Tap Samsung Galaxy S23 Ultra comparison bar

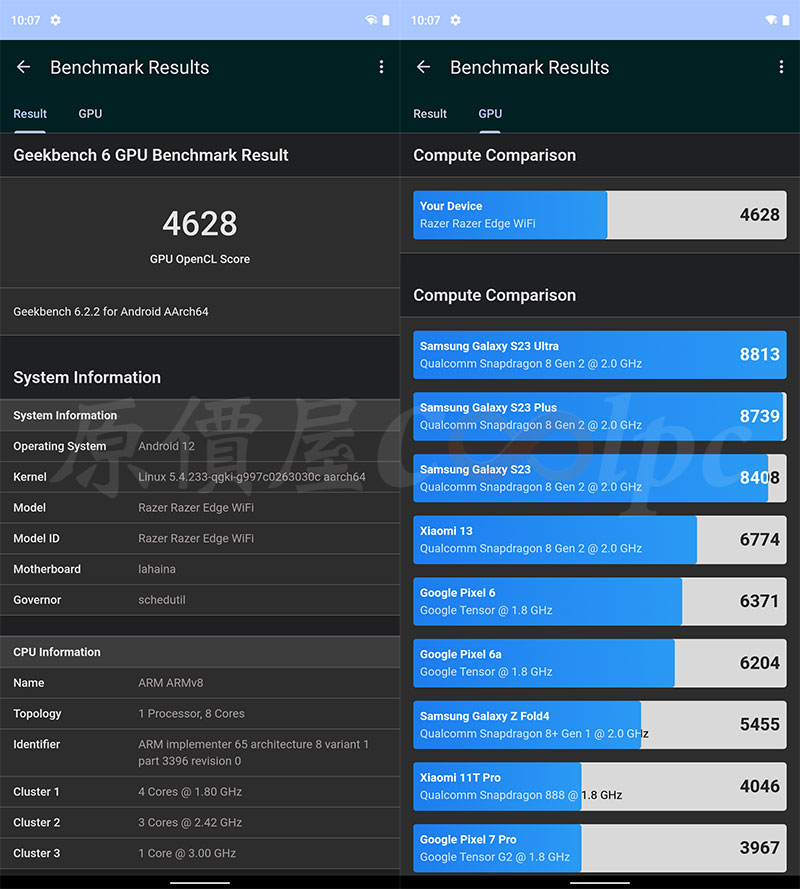600,355
